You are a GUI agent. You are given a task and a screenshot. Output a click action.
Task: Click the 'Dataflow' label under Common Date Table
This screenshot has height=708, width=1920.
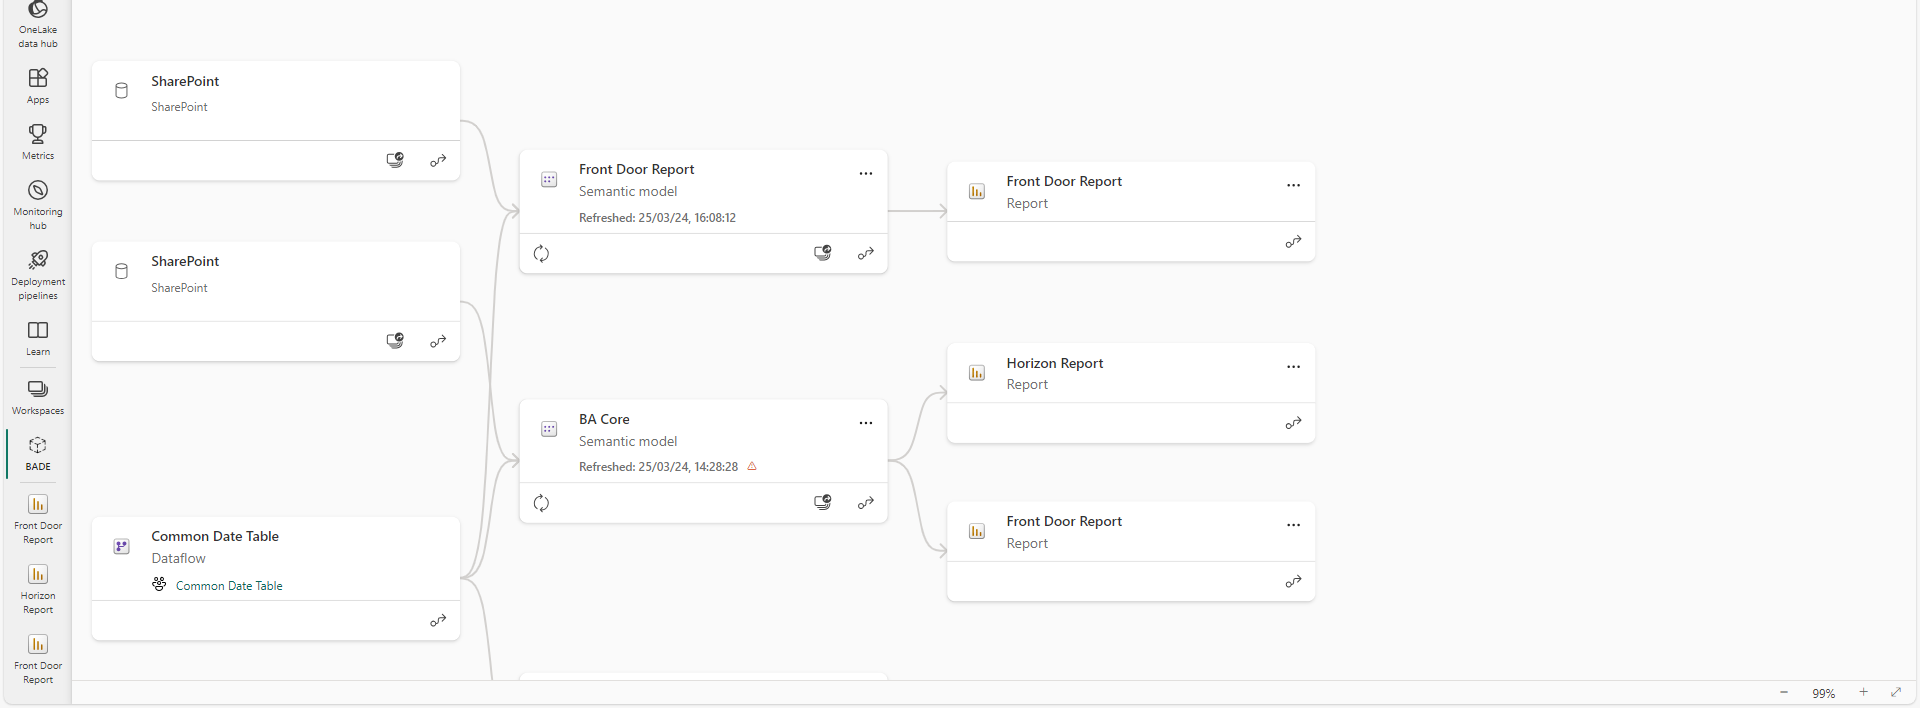[179, 558]
